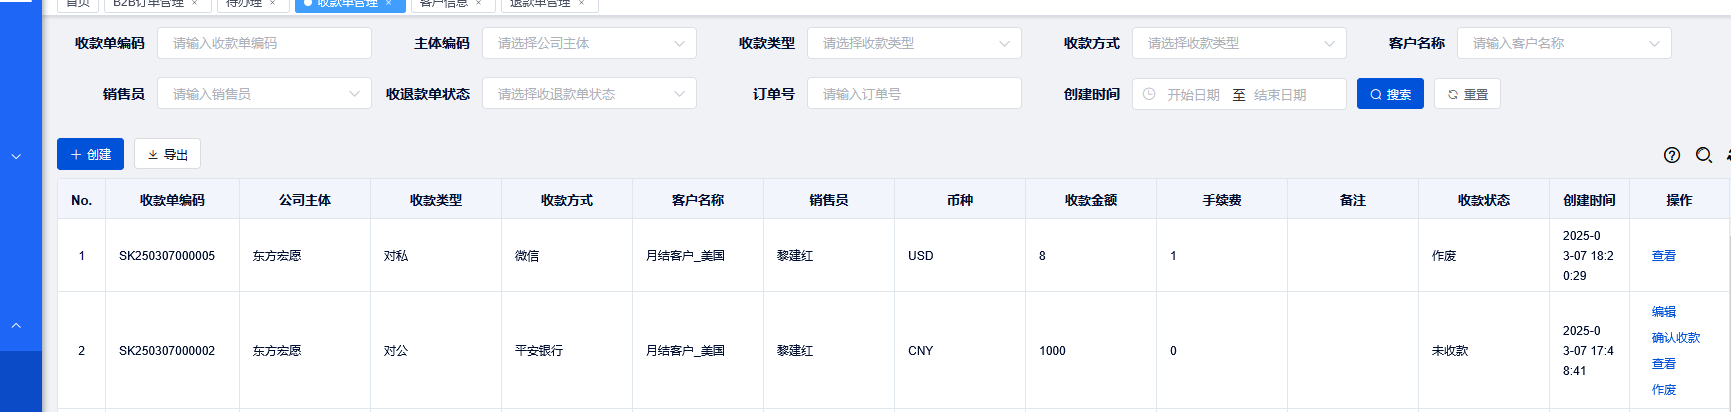Image resolution: width=1731 pixels, height=412 pixels.
Task: Click the 导出 export button
Action: [168, 154]
